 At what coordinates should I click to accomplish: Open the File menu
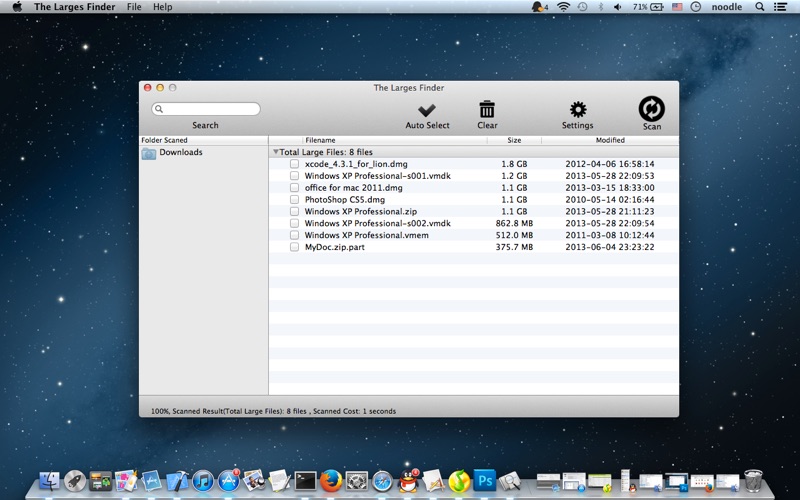click(x=134, y=7)
